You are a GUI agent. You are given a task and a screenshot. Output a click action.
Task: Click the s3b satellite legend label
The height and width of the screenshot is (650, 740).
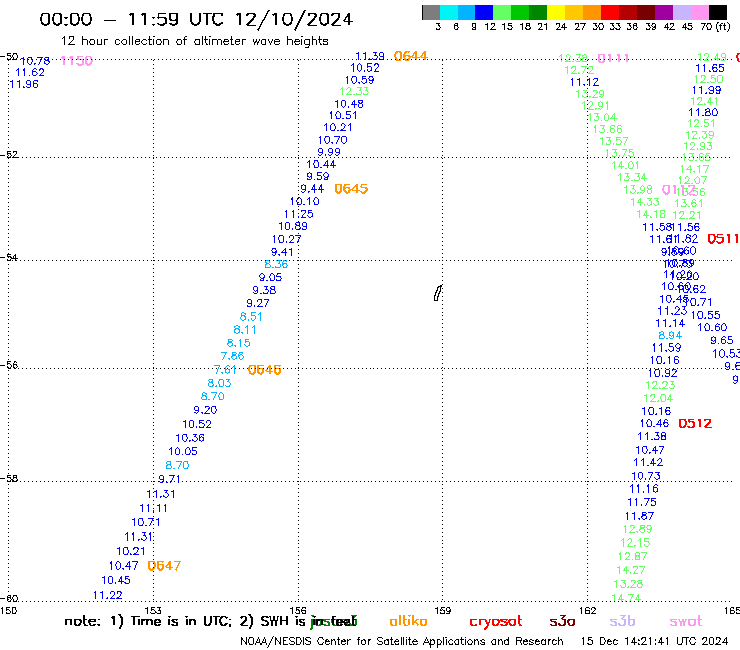(622, 621)
